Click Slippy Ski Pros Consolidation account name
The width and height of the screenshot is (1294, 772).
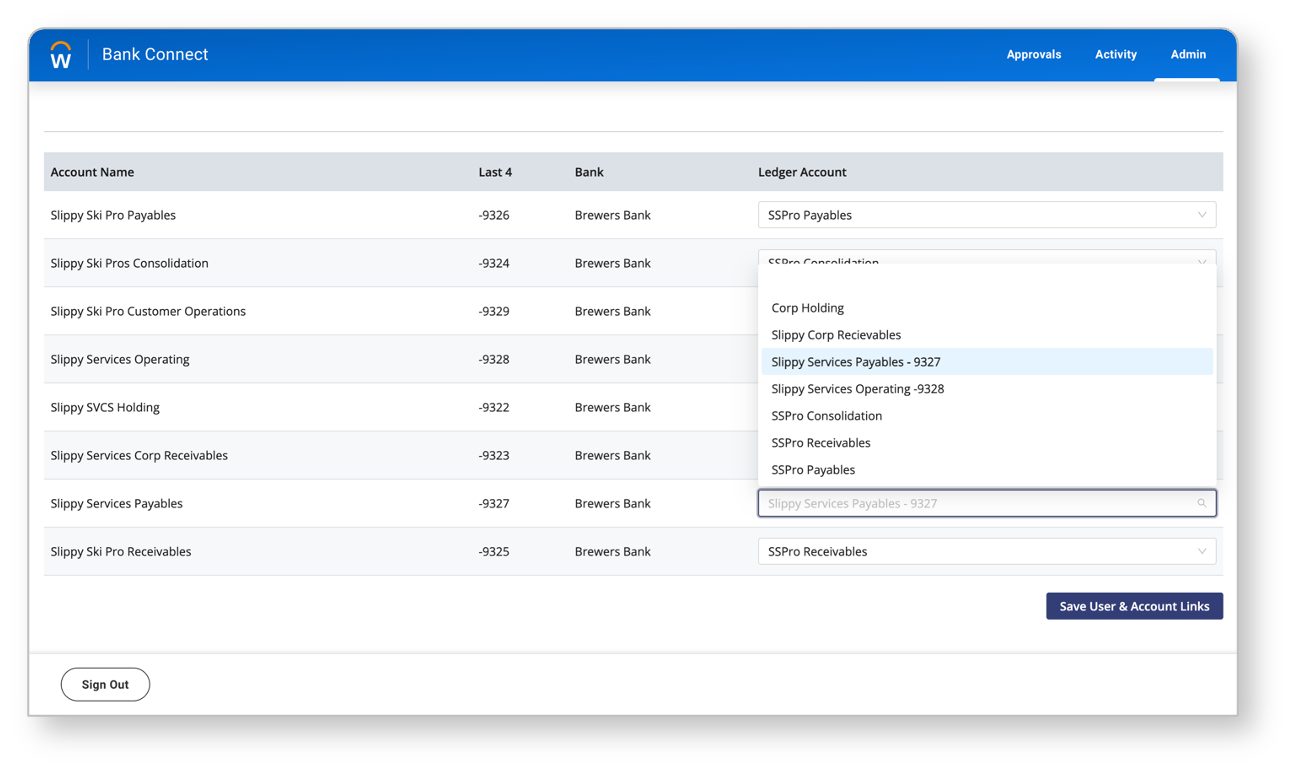(x=130, y=263)
